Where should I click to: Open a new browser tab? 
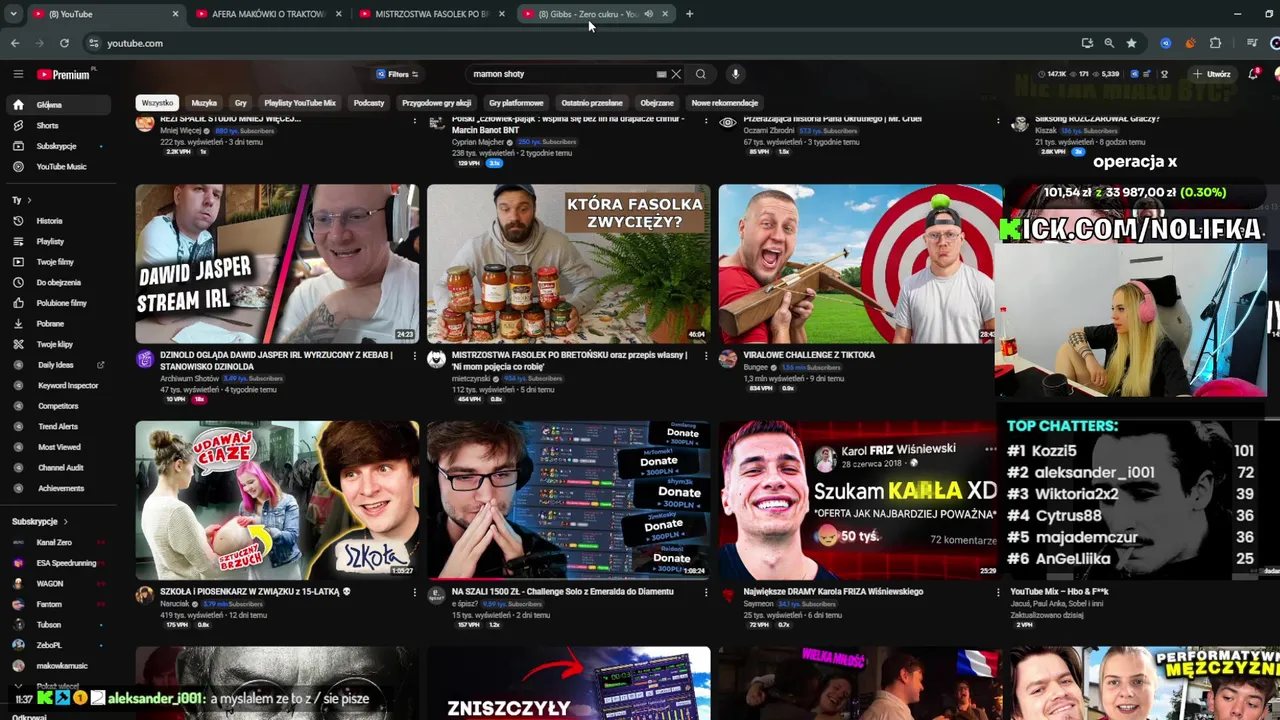[x=689, y=14]
